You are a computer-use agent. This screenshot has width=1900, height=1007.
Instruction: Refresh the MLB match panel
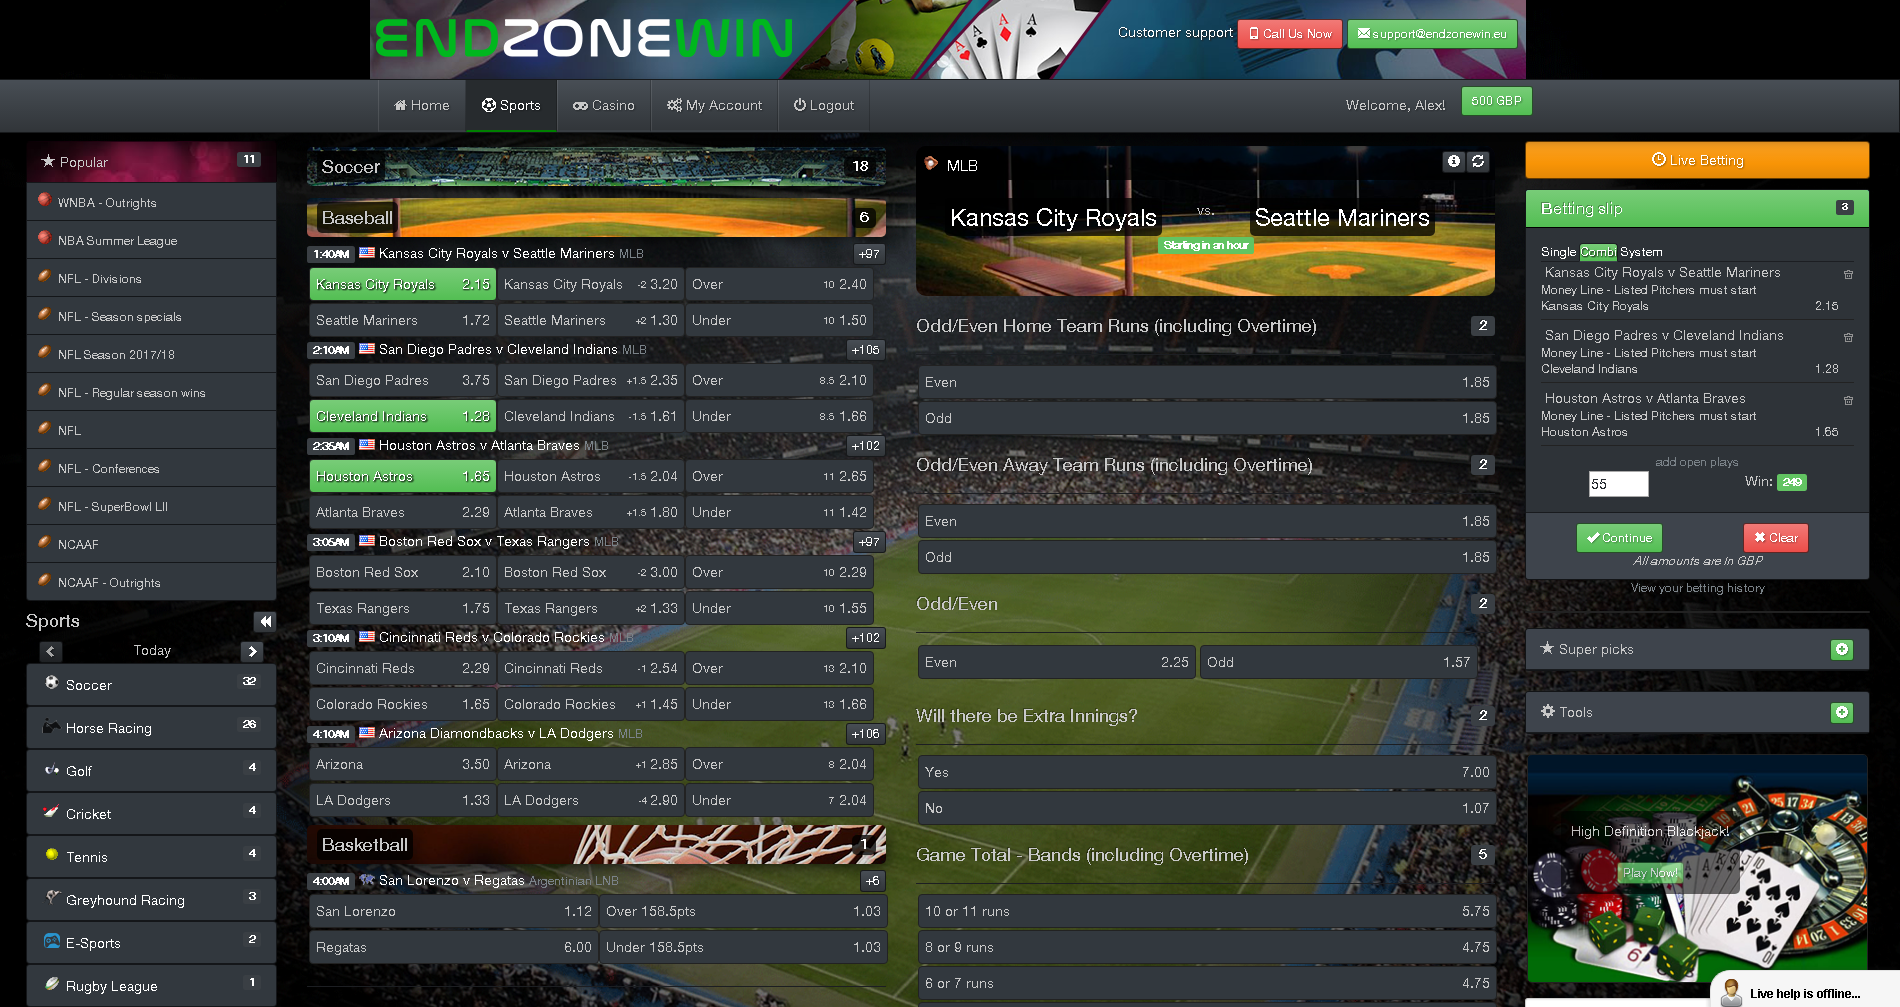[x=1478, y=161]
